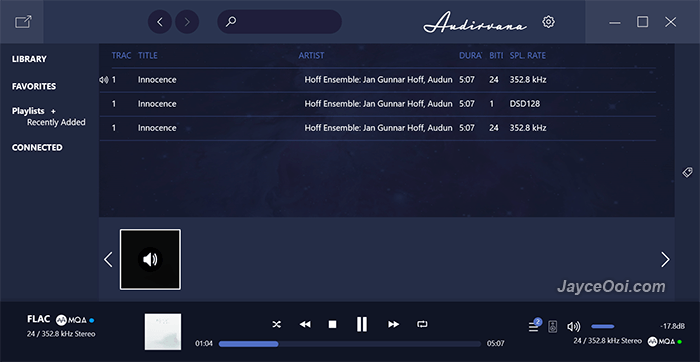Image resolution: width=700 pixels, height=362 pixels.
Task: Click the bit depth value 1
Action: 492,104
